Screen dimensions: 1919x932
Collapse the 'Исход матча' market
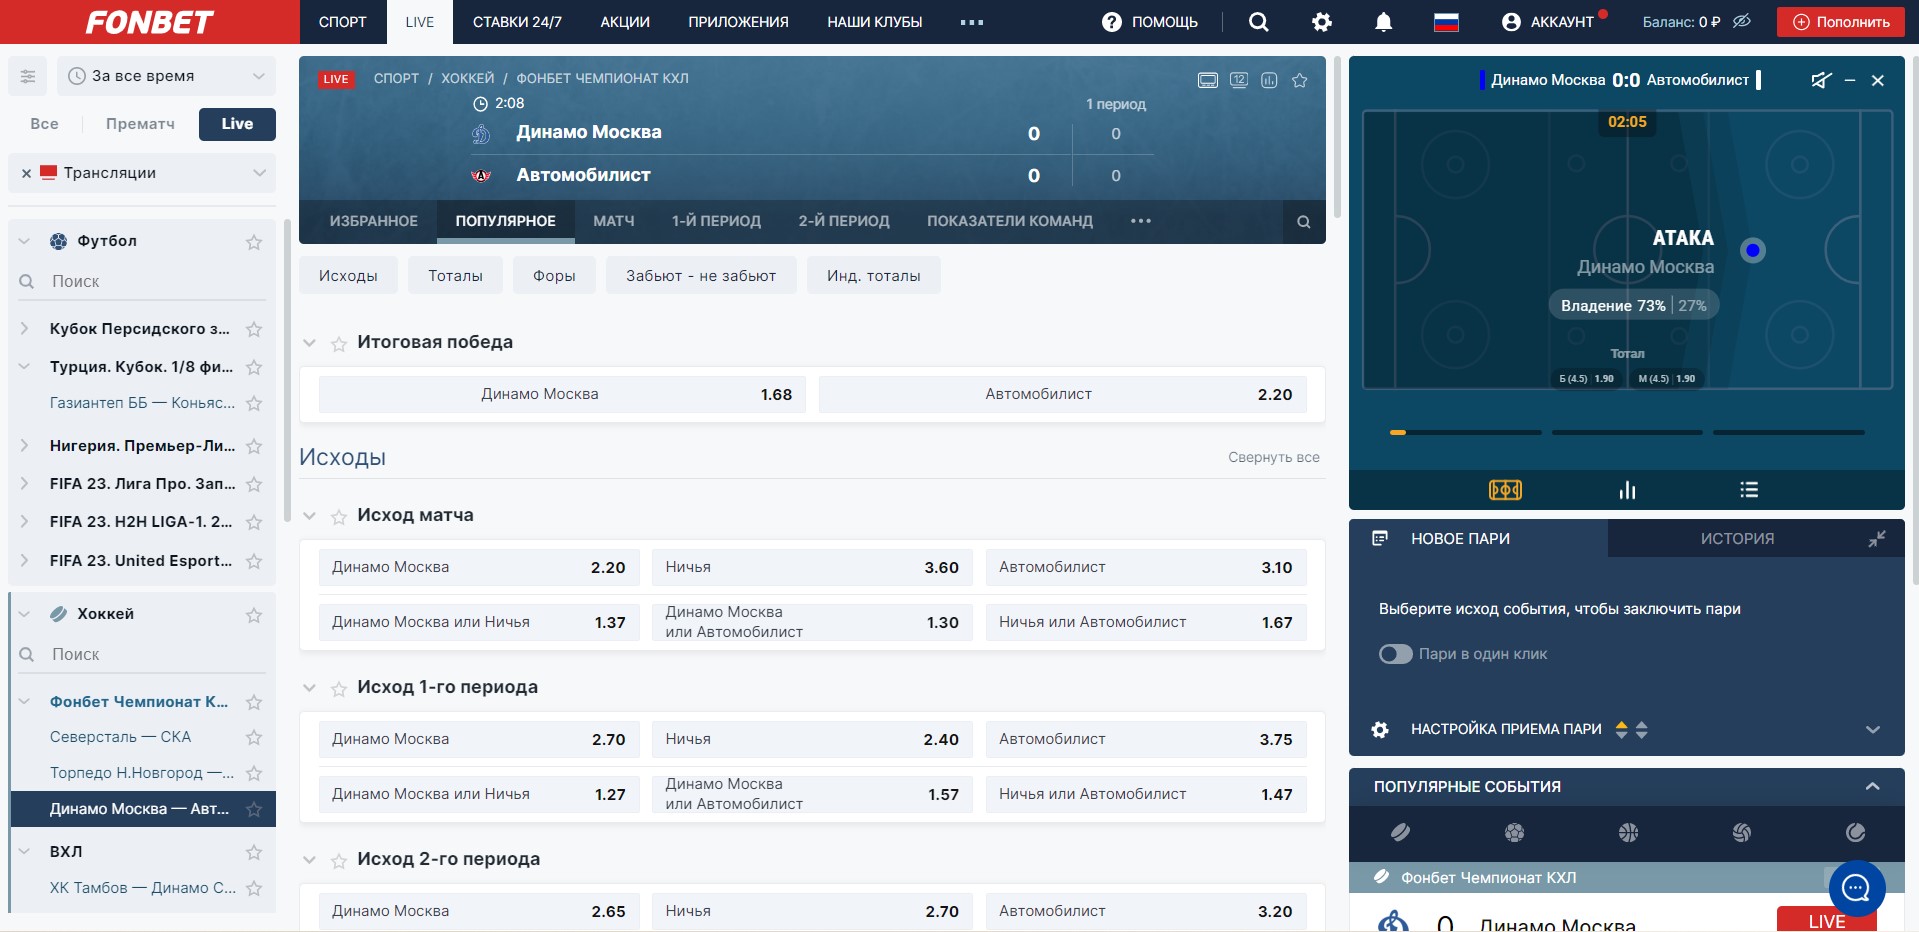310,516
